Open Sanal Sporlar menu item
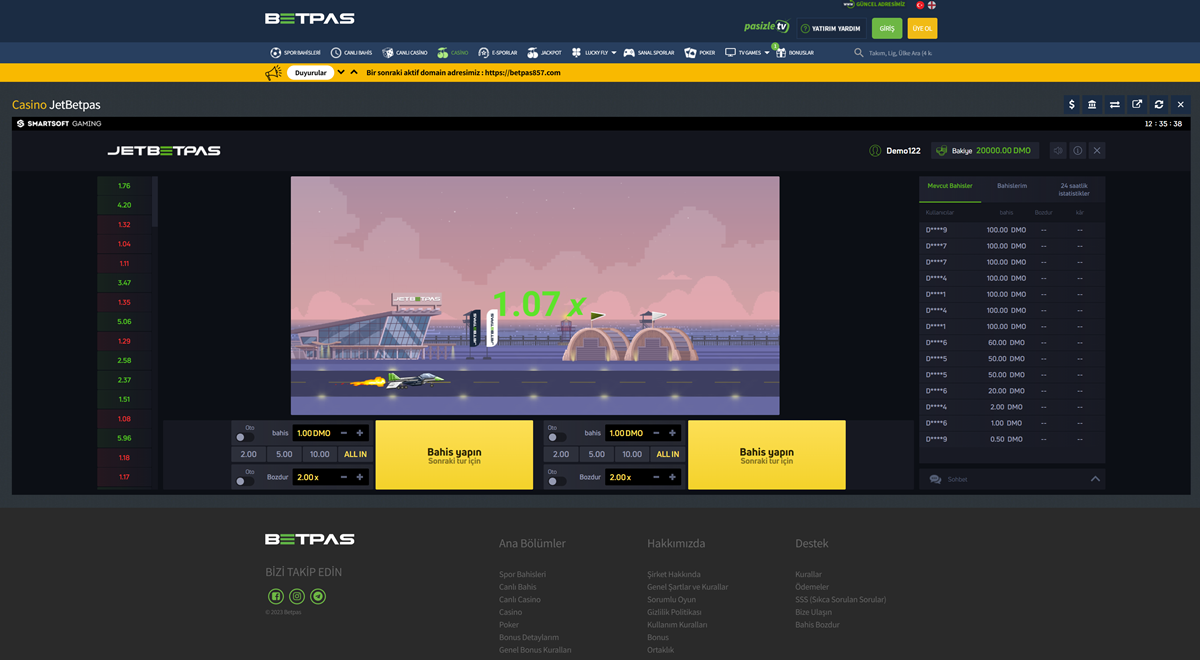The height and width of the screenshot is (660, 1200). click(649, 53)
